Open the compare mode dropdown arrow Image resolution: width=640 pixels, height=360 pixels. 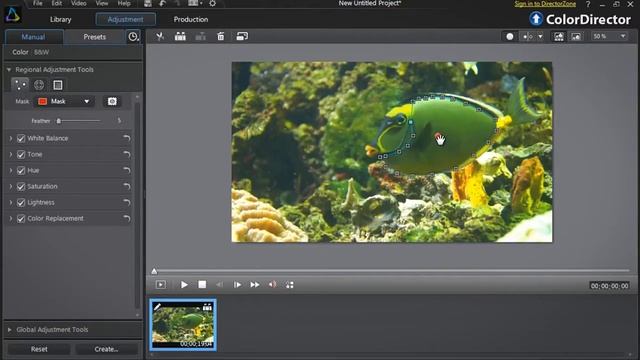click(x=540, y=37)
